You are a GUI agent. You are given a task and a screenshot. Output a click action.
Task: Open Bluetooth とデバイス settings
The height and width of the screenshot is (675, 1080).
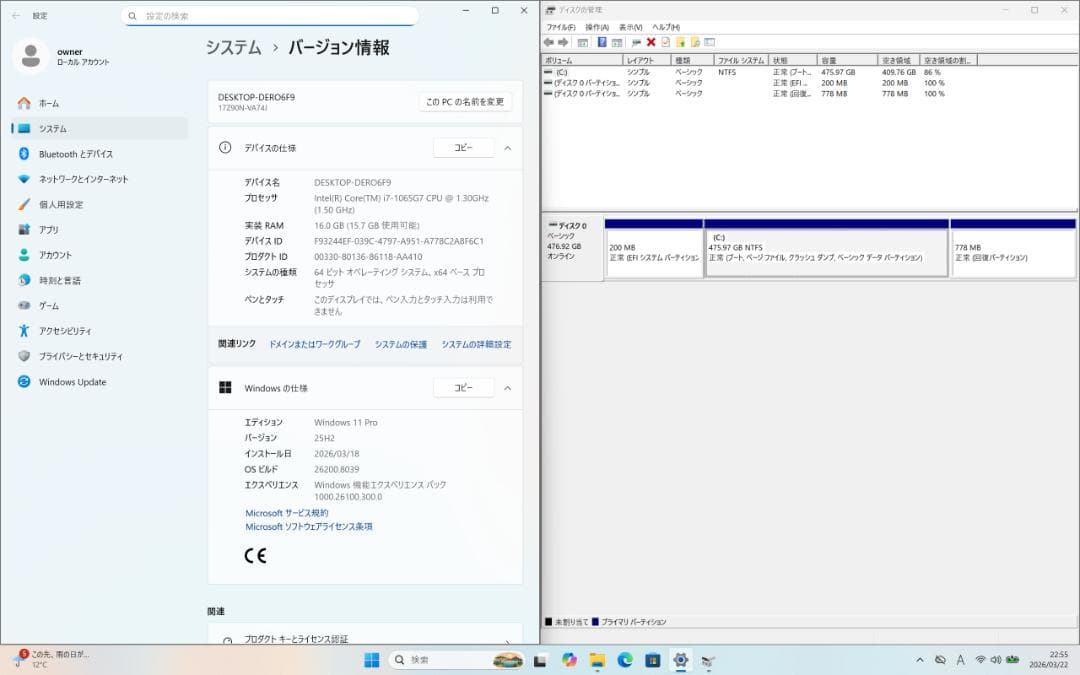point(100,154)
